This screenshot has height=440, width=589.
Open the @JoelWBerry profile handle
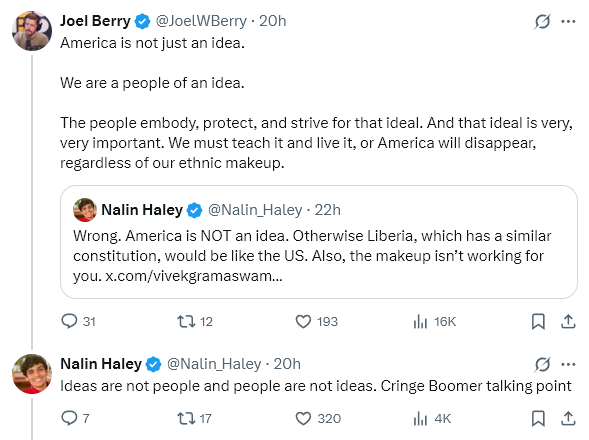pos(201,21)
